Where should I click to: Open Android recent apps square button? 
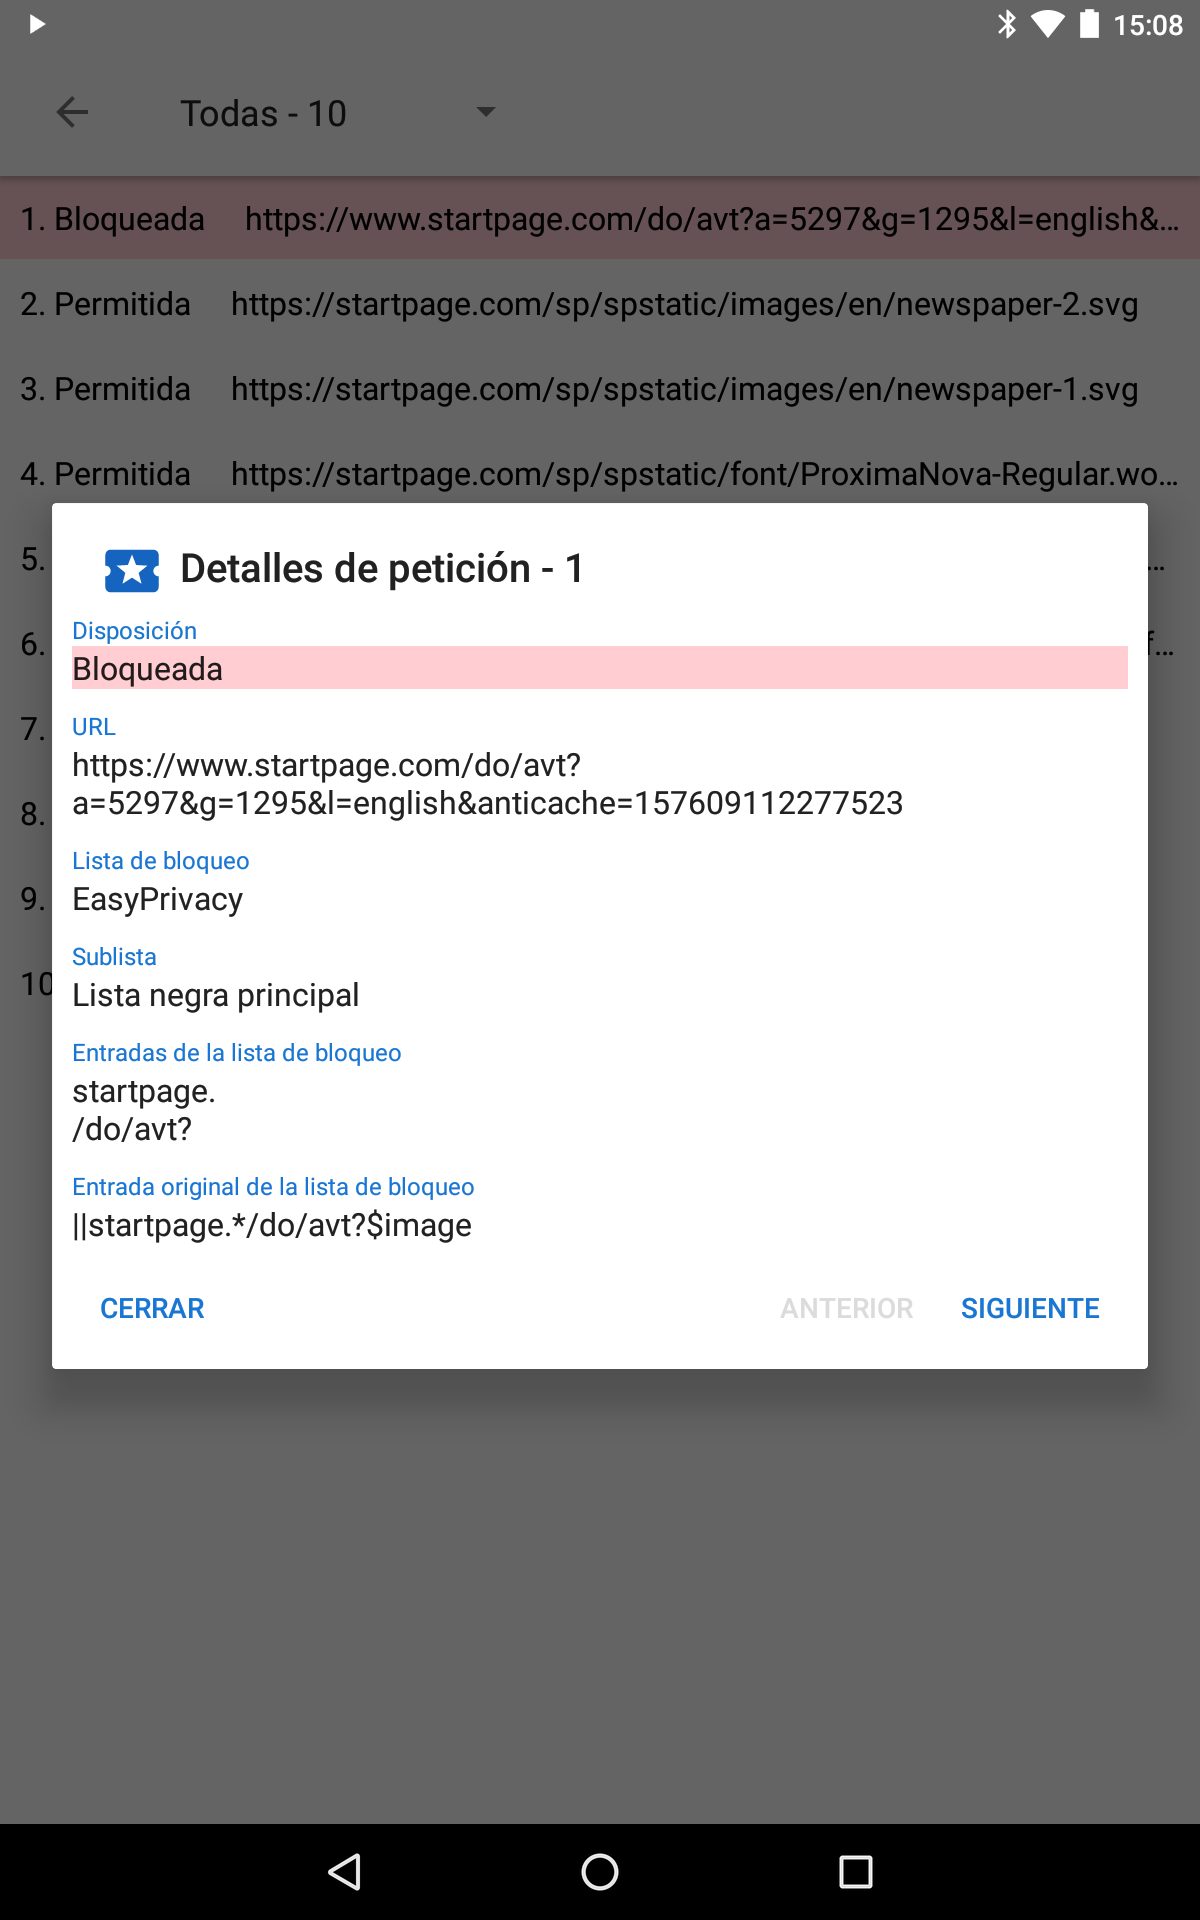(855, 1871)
